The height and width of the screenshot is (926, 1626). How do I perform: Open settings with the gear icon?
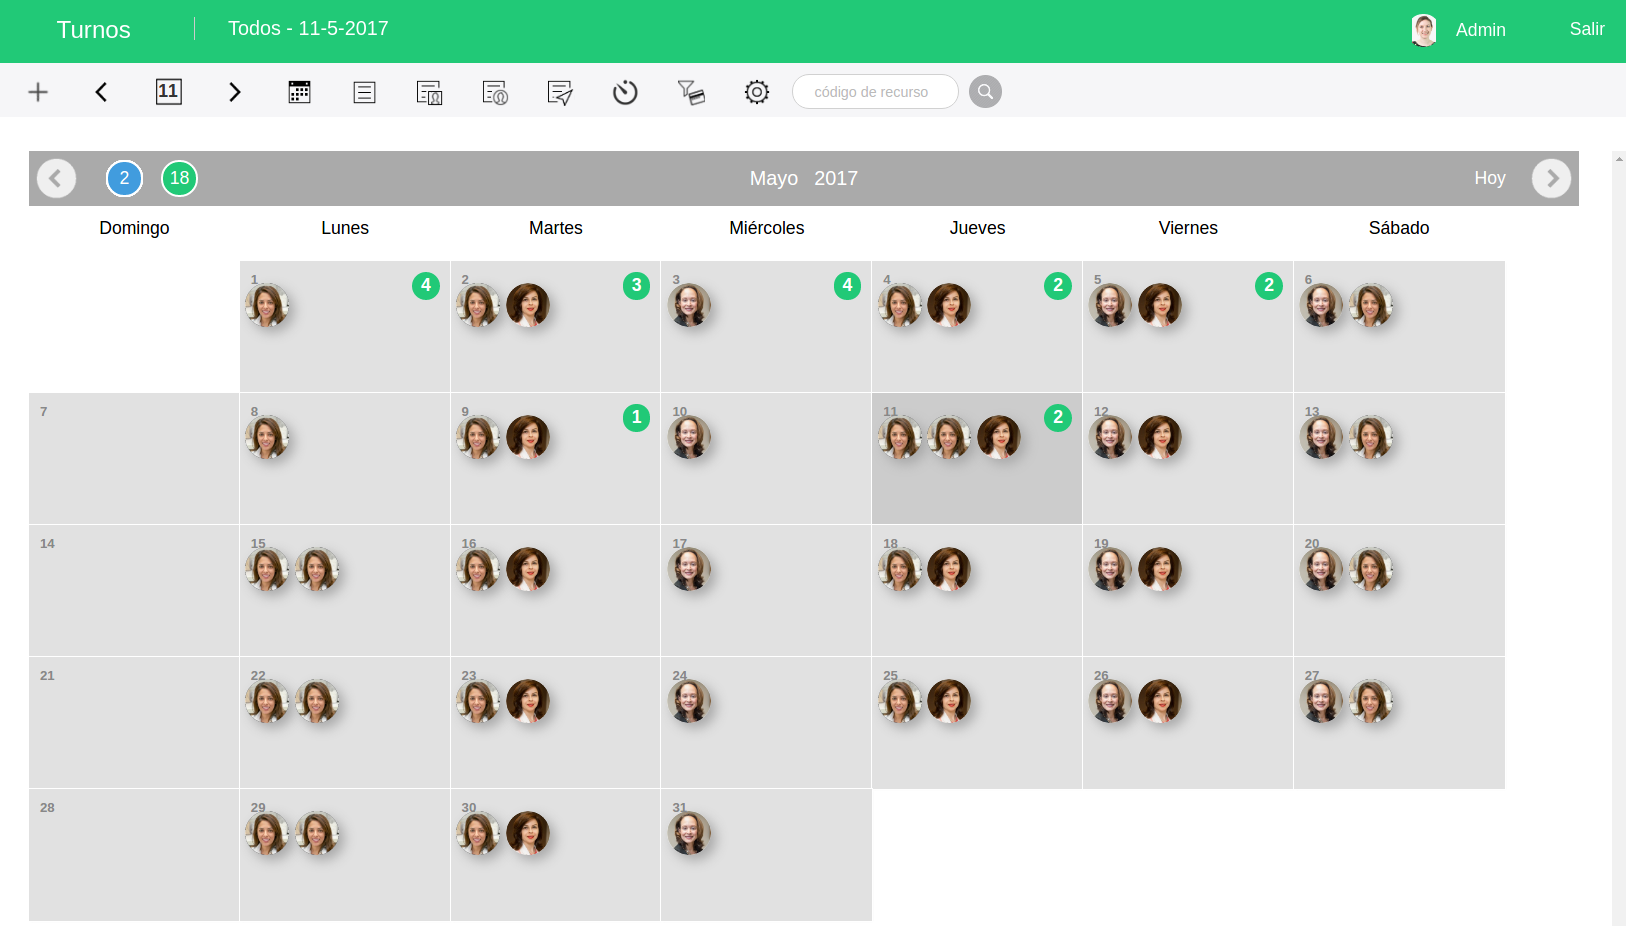point(757,92)
